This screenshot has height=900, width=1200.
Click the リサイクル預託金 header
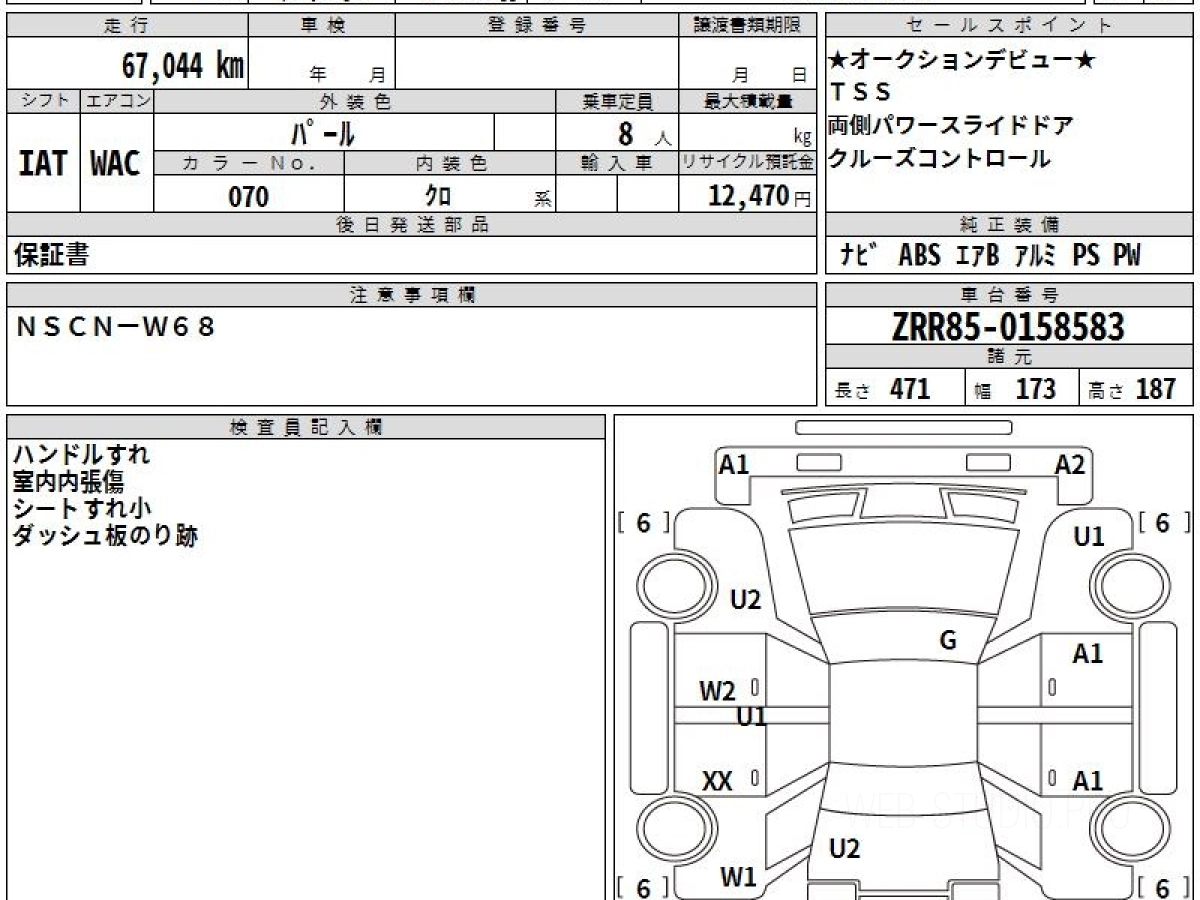(747, 163)
